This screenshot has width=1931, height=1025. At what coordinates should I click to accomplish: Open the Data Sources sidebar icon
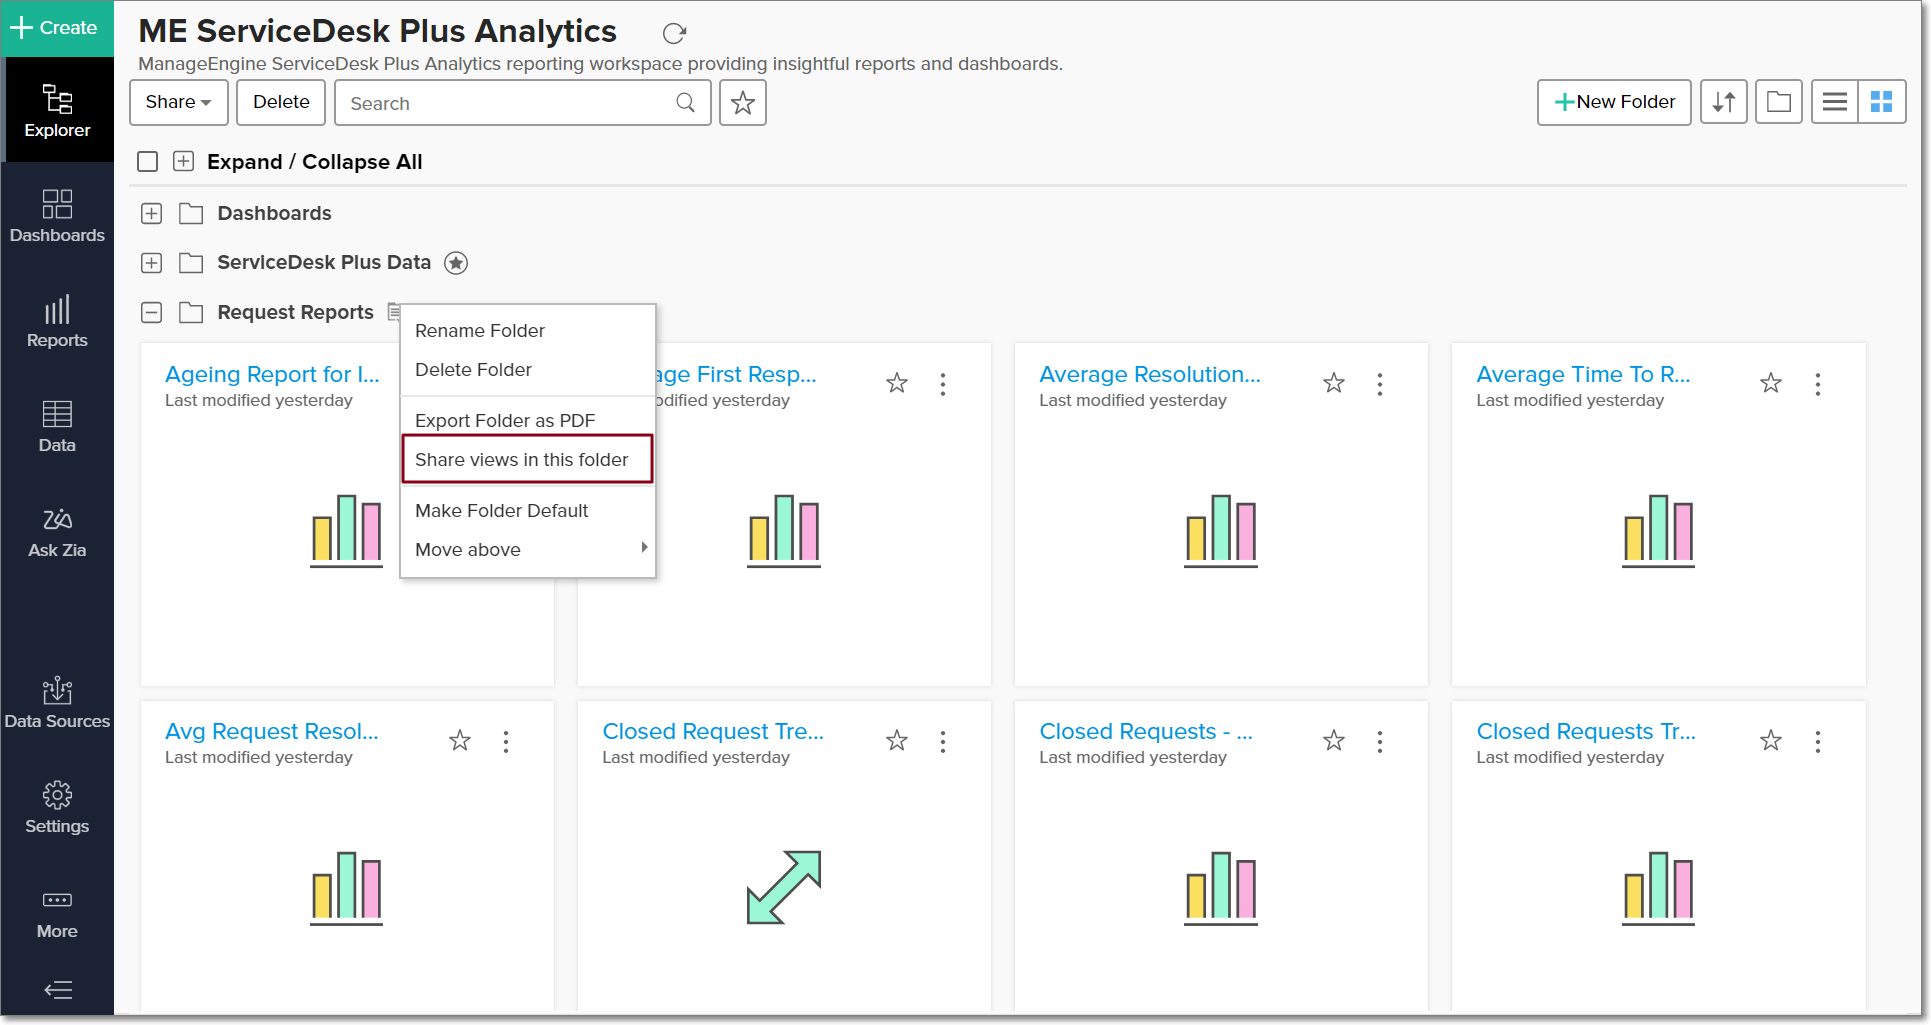pyautogui.click(x=57, y=702)
